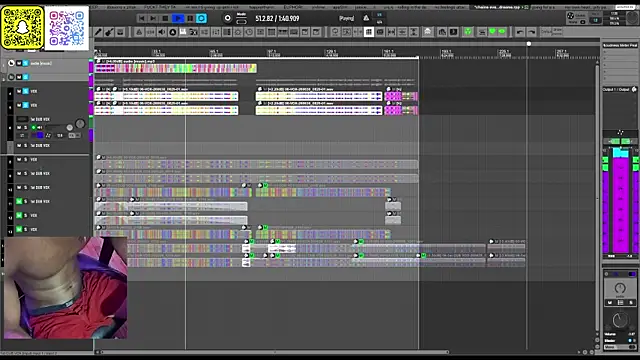Click the Snapchat QR code thumbnail
640x360 pixels.
coord(22,28)
